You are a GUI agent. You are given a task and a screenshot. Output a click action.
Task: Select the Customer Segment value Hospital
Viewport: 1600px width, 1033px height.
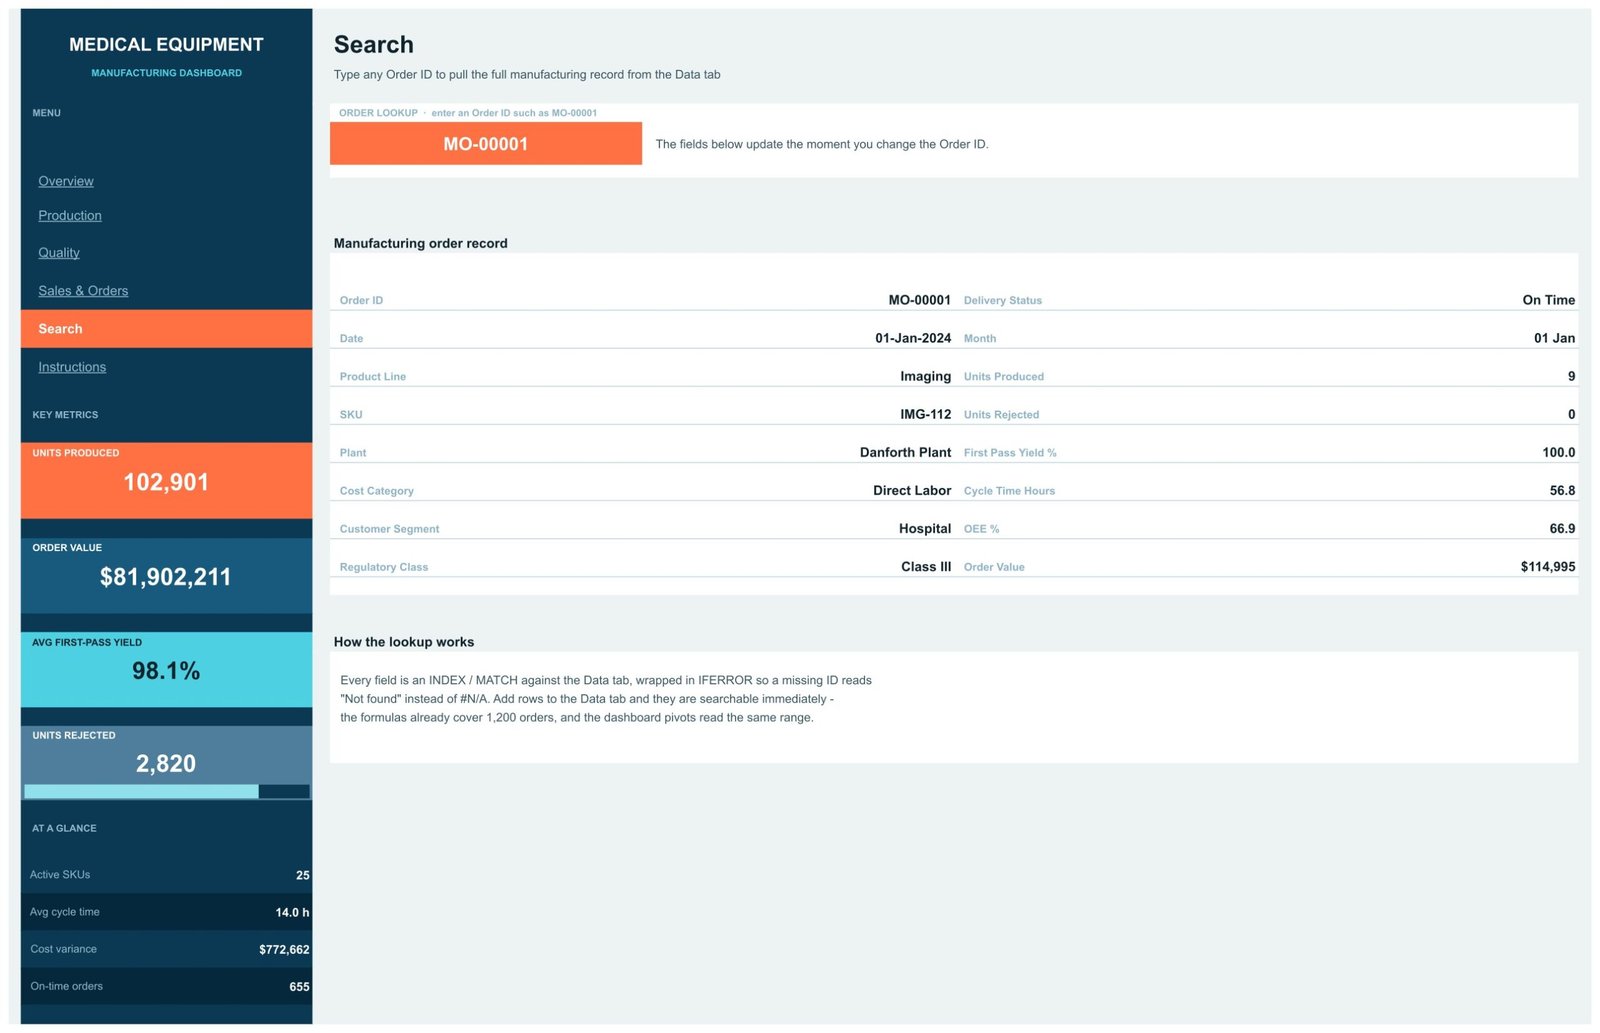(924, 528)
